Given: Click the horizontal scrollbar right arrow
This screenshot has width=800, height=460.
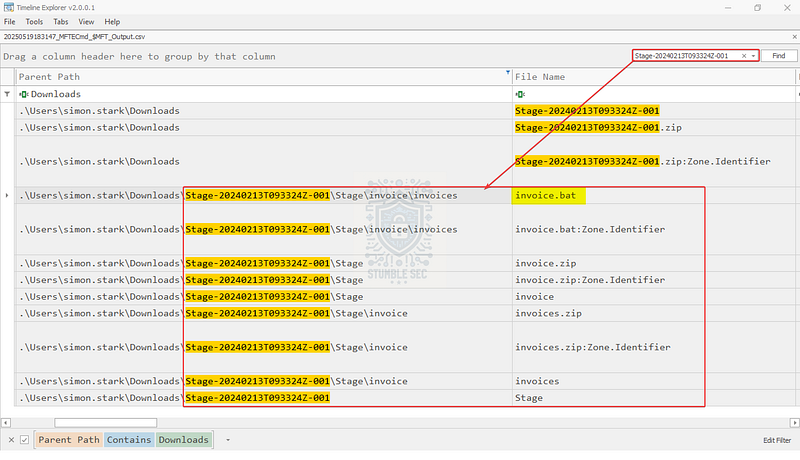Looking at the screenshot, I should pyautogui.click(x=794, y=423).
